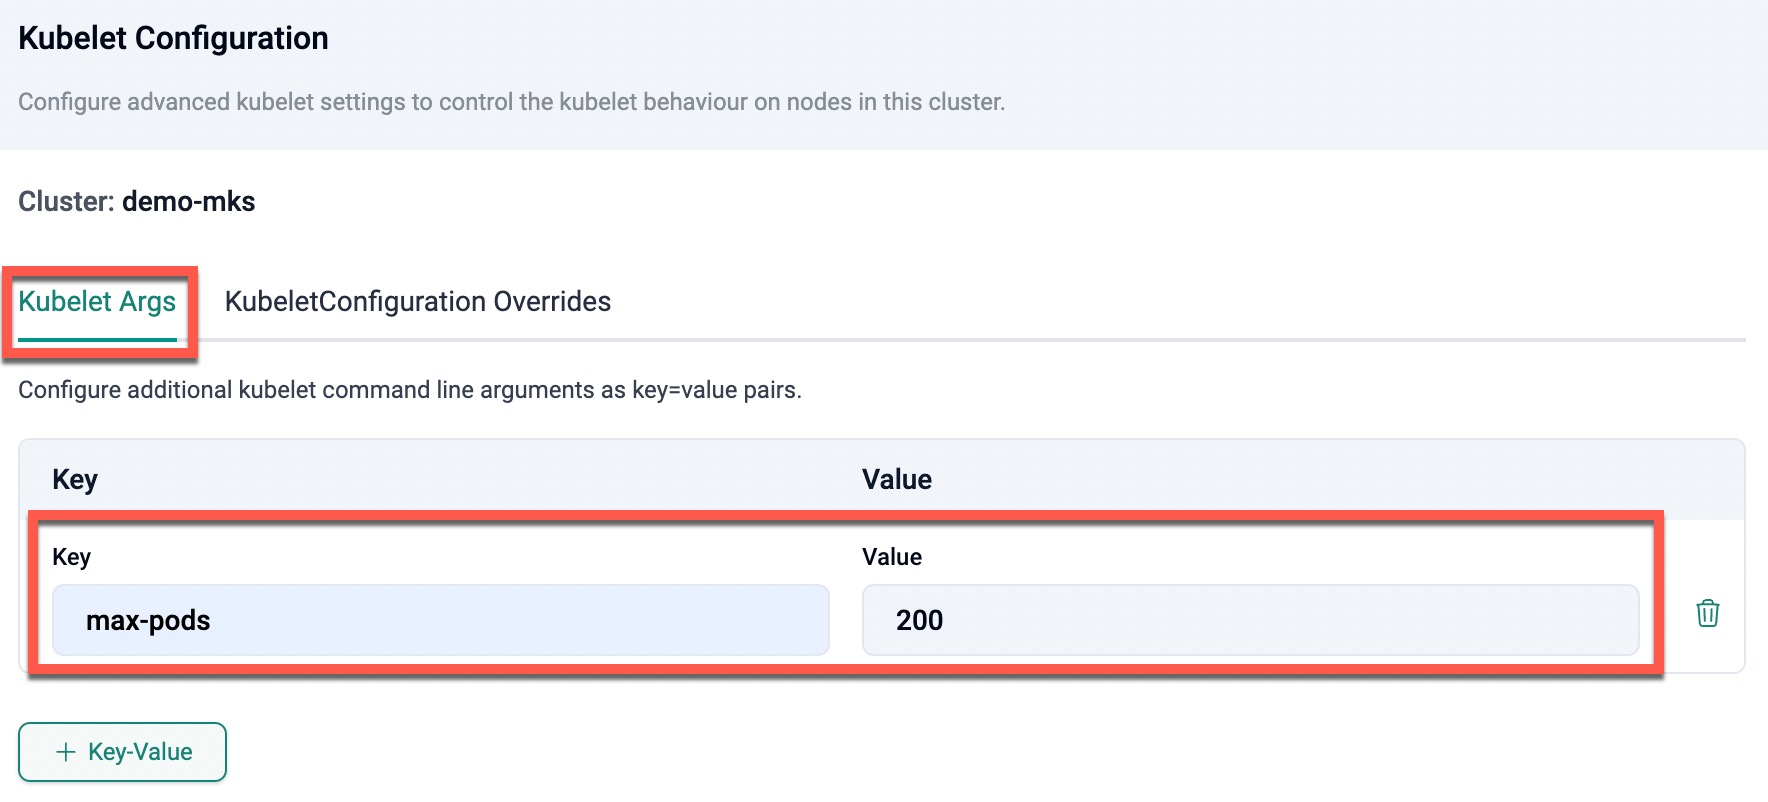Click the Value label above 200
1768x802 pixels.
(892, 557)
